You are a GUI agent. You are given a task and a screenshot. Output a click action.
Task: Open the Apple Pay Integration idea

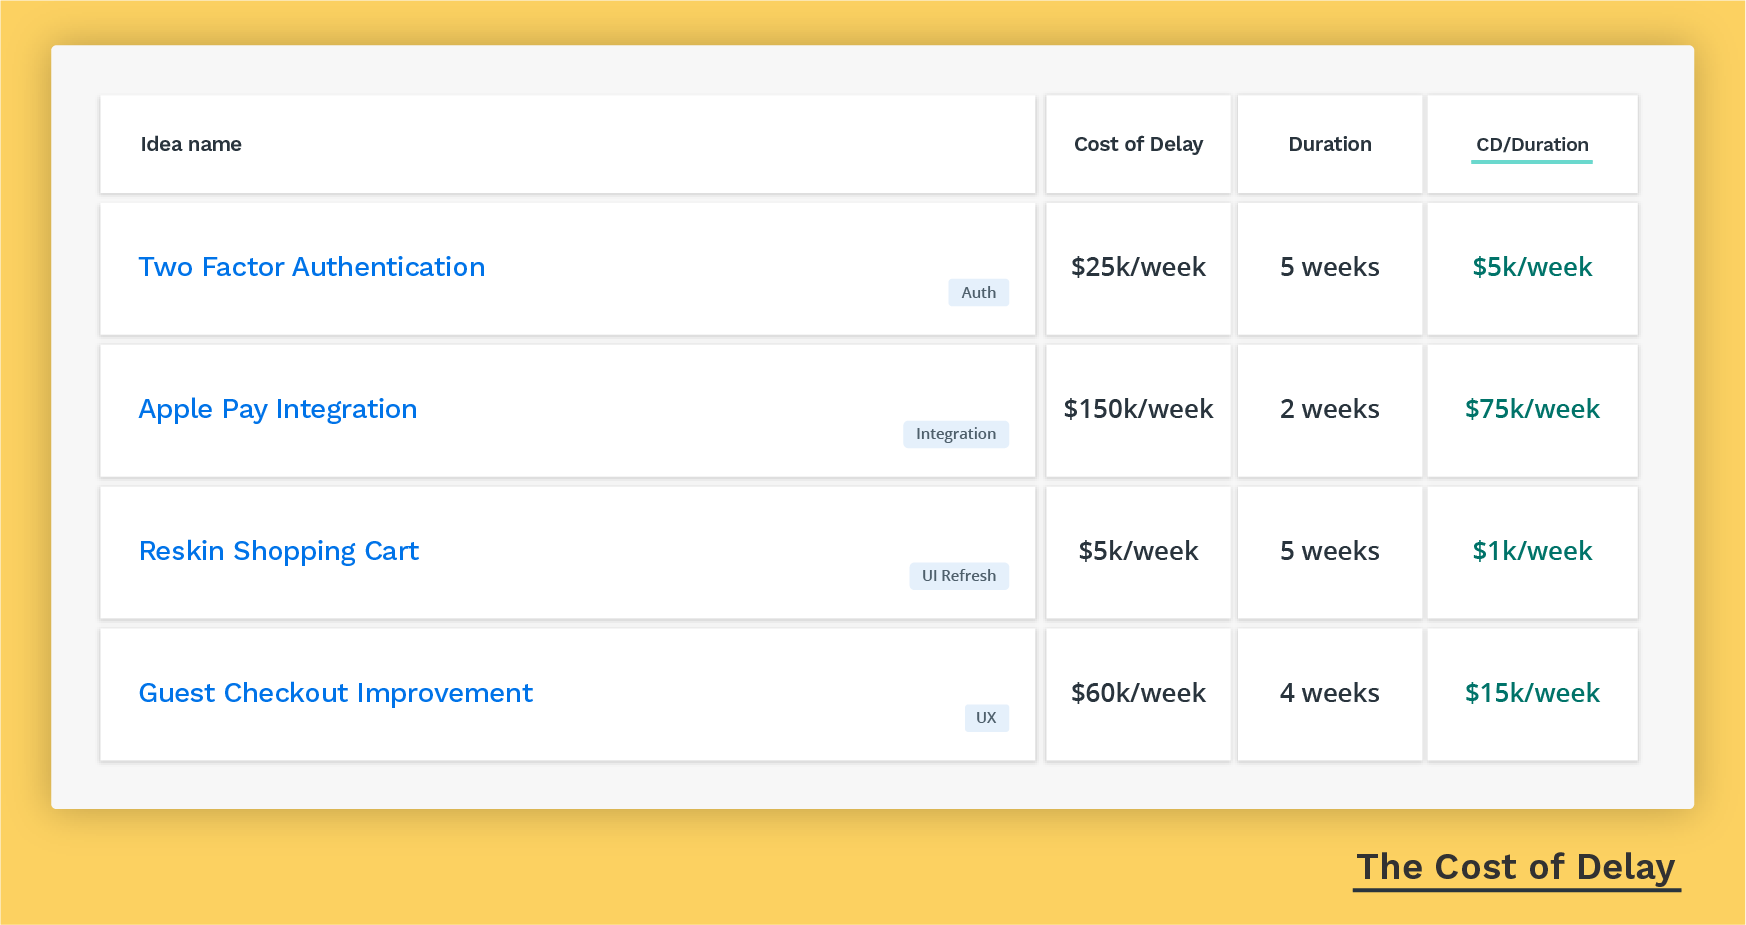pos(277,409)
